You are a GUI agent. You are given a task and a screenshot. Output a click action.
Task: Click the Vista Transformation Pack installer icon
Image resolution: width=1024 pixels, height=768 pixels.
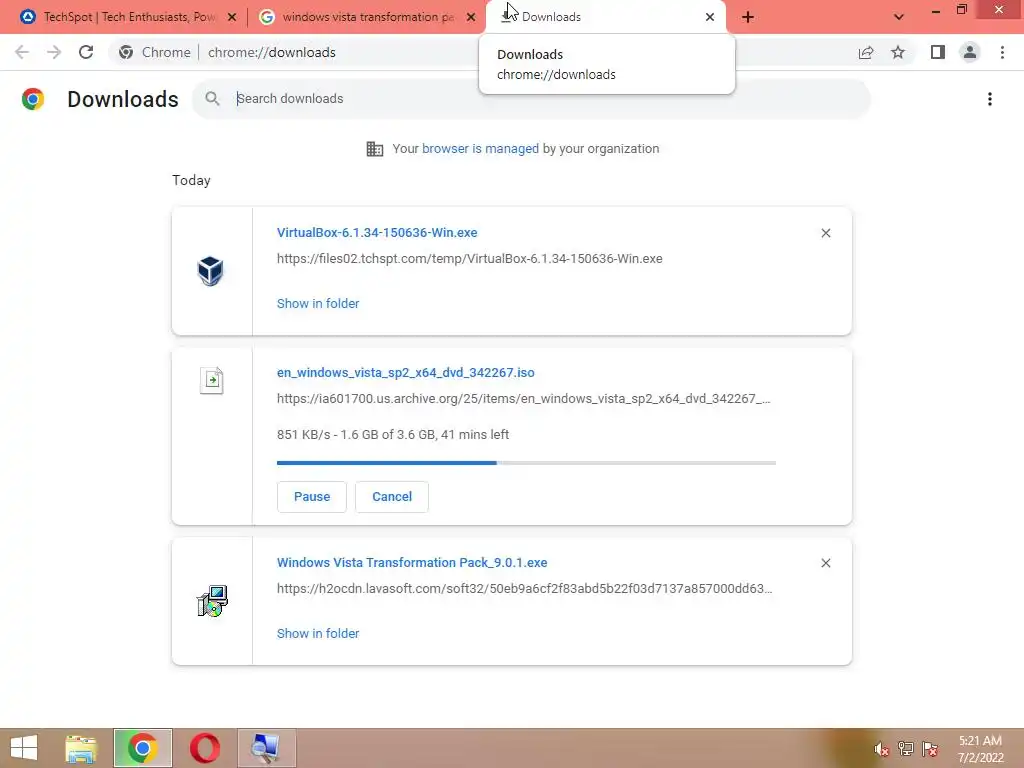click(212, 601)
